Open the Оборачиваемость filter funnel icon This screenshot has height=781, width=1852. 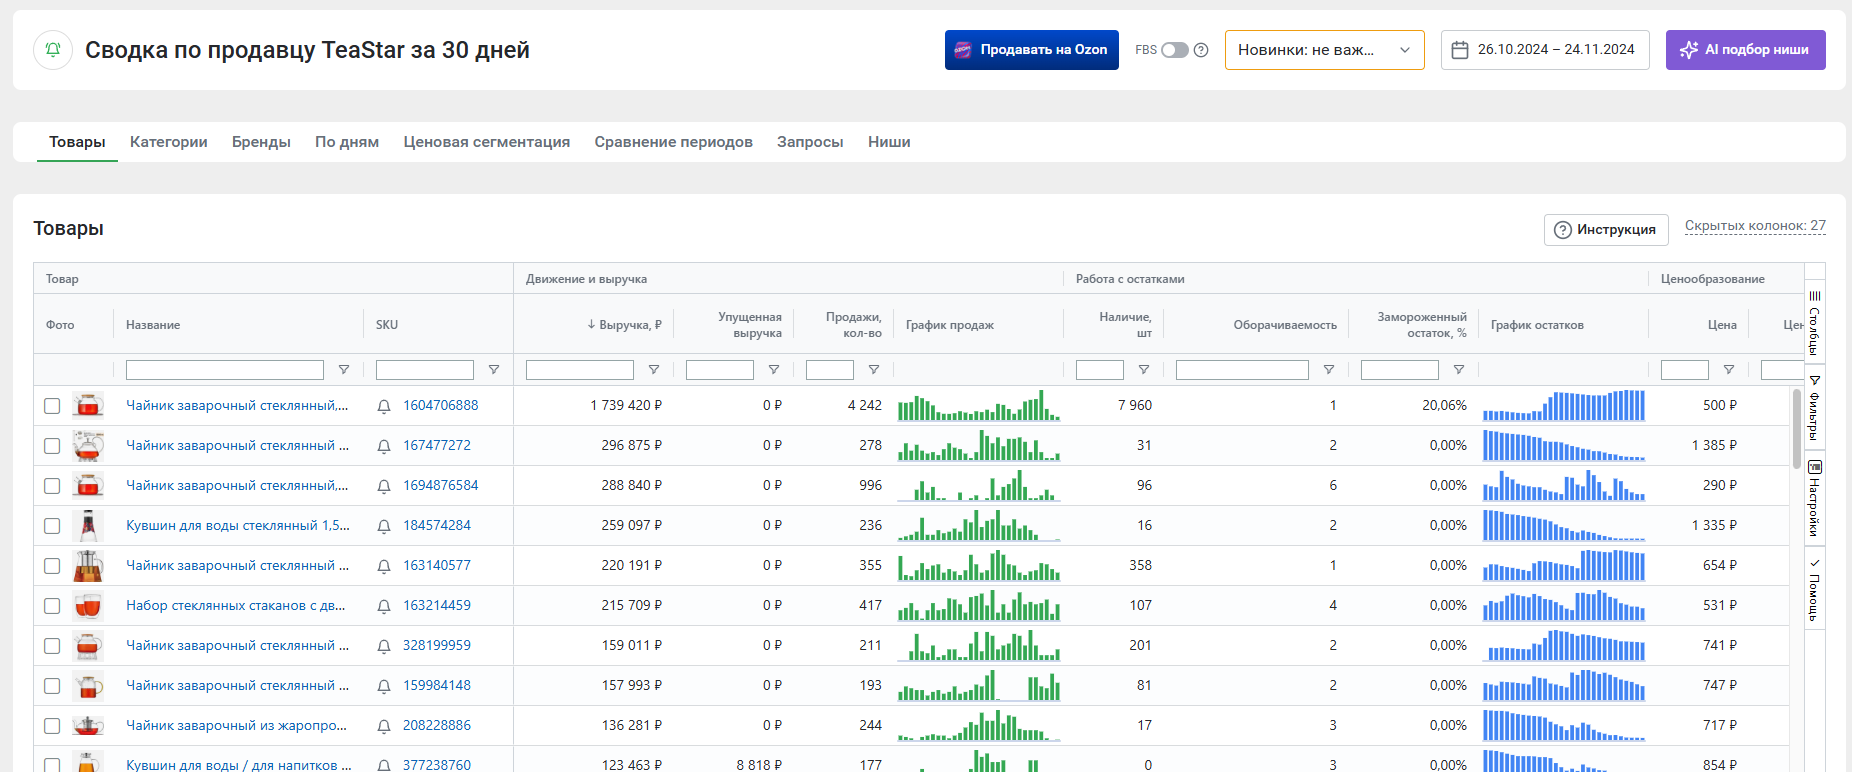pos(1329,370)
